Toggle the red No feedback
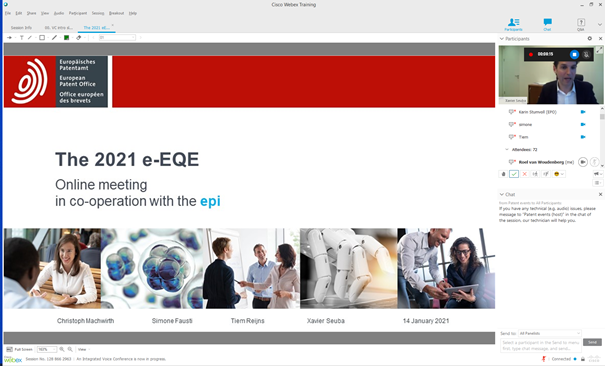Image resolution: width=605 pixels, height=366 pixels. [524, 174]
